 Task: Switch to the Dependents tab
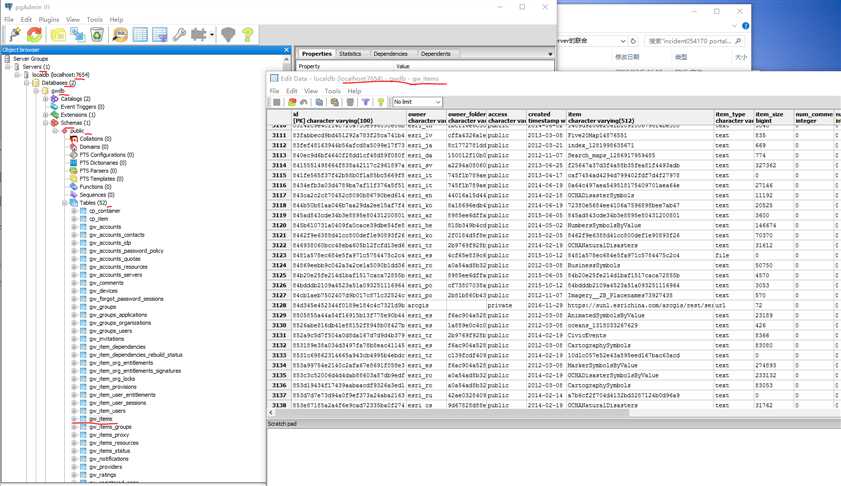point(436,54)
